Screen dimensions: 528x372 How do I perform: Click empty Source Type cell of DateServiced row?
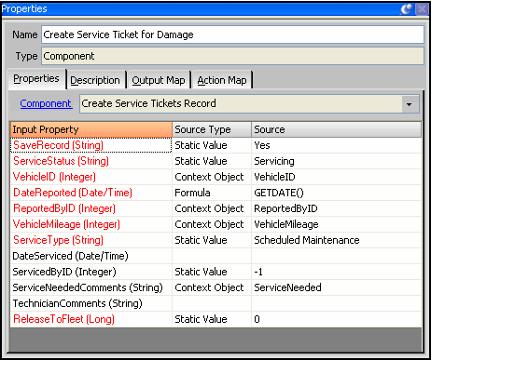click(x=212, y=256)
